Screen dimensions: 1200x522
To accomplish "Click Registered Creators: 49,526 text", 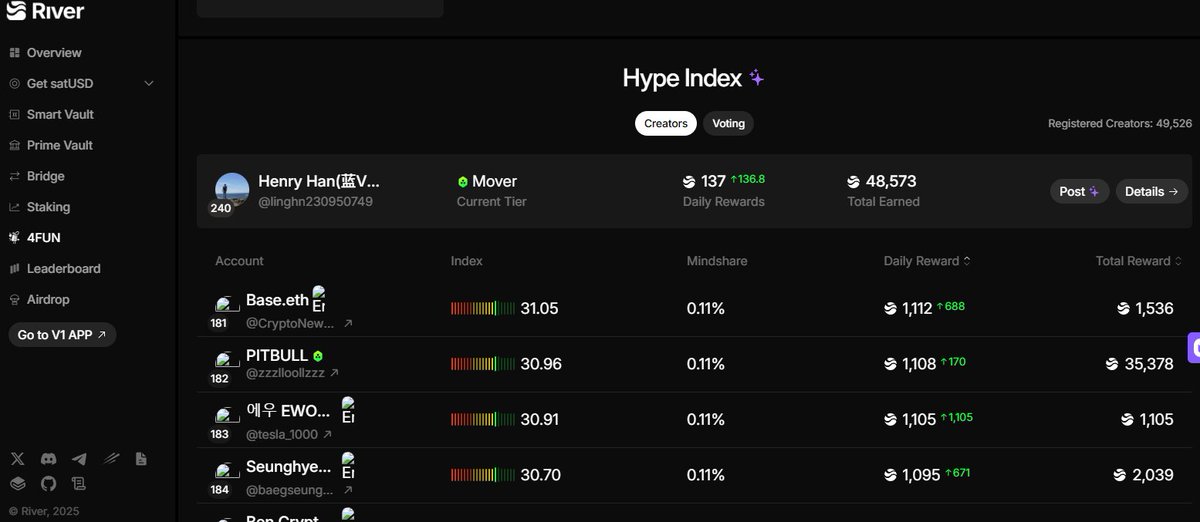I will tap(1120, 124).
